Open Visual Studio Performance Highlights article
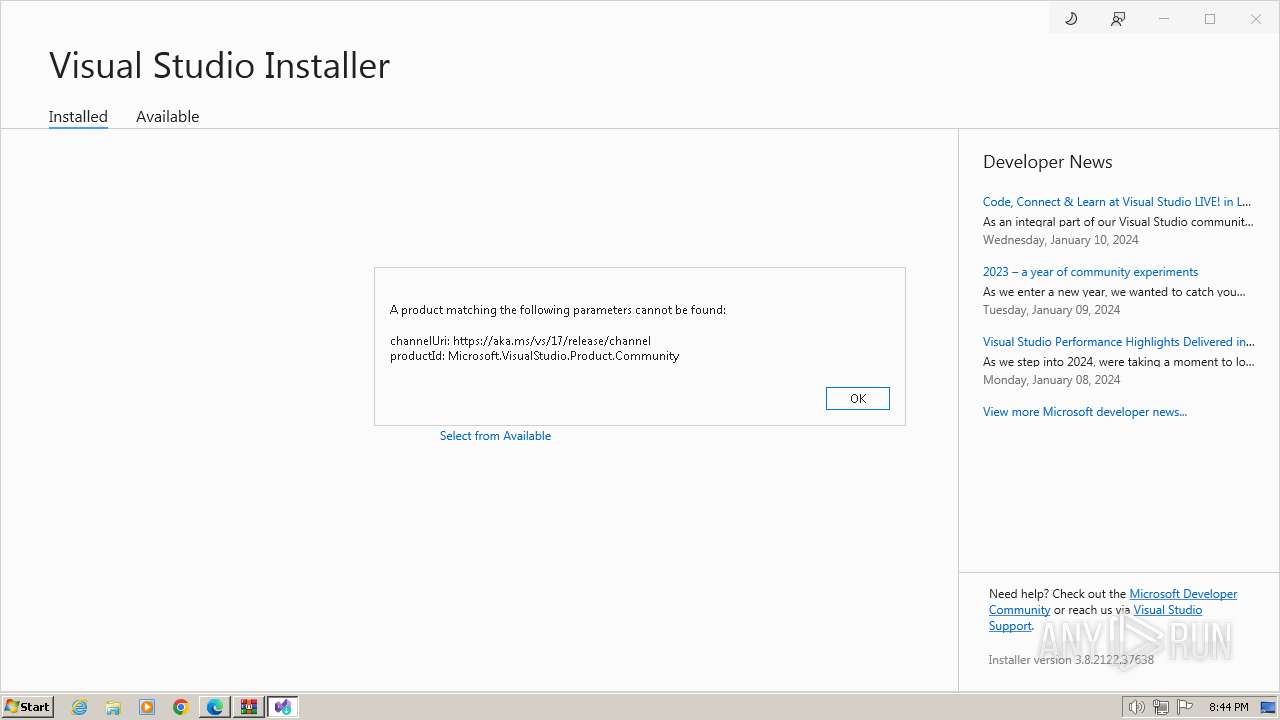 (1118, 342)
